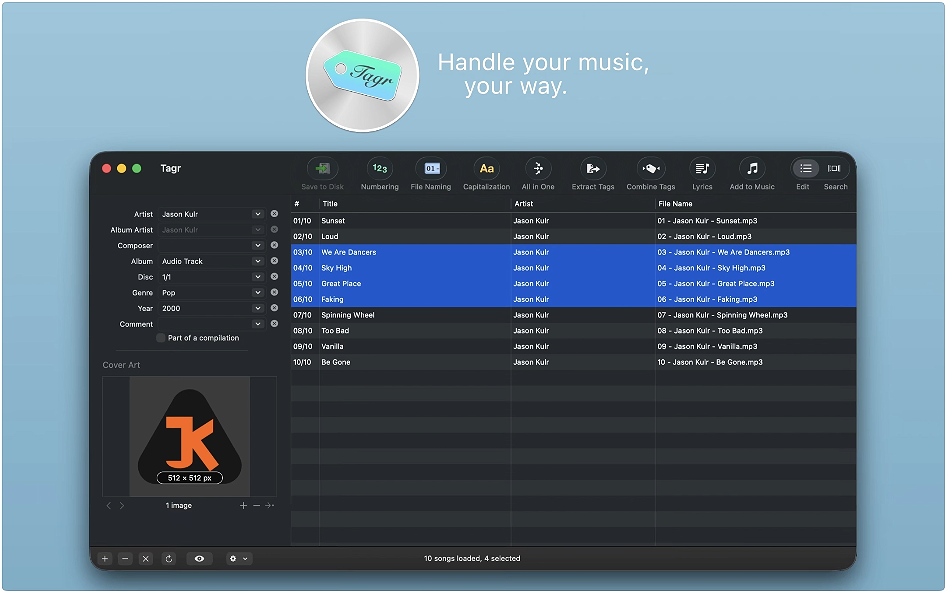Select the Too Bad row

(573, 331)
